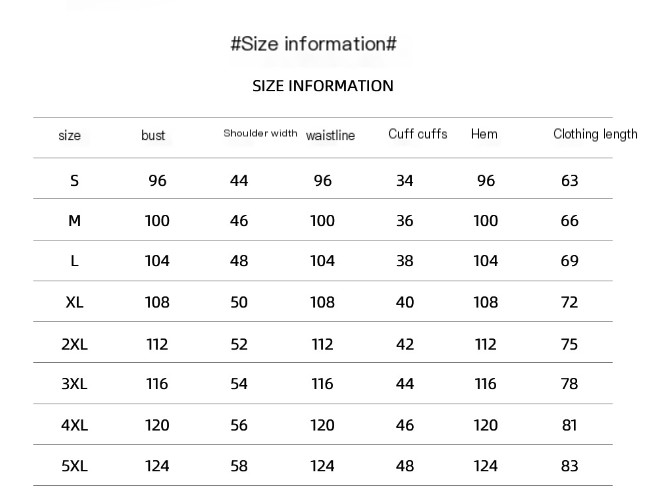Screen dimensions: 667x500
Task: Click the "Cuff cuffs" column header
Action: [x=417, y=134]
